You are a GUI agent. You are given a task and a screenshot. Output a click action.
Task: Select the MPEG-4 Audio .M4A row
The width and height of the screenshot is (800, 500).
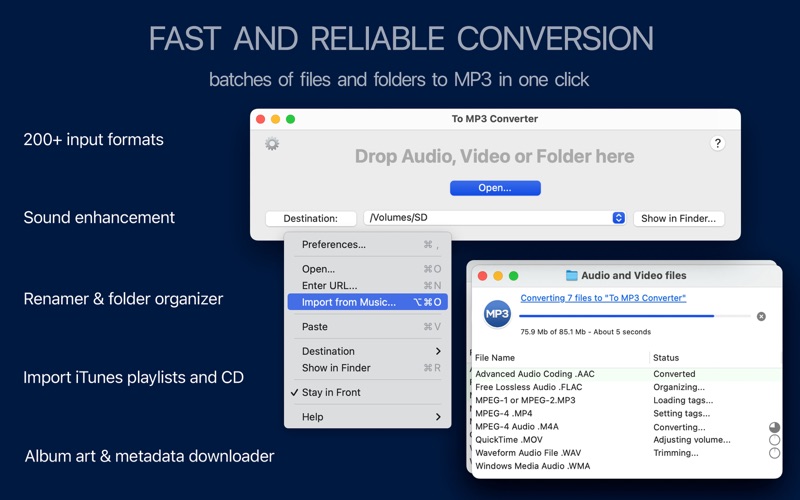[628, 427]
